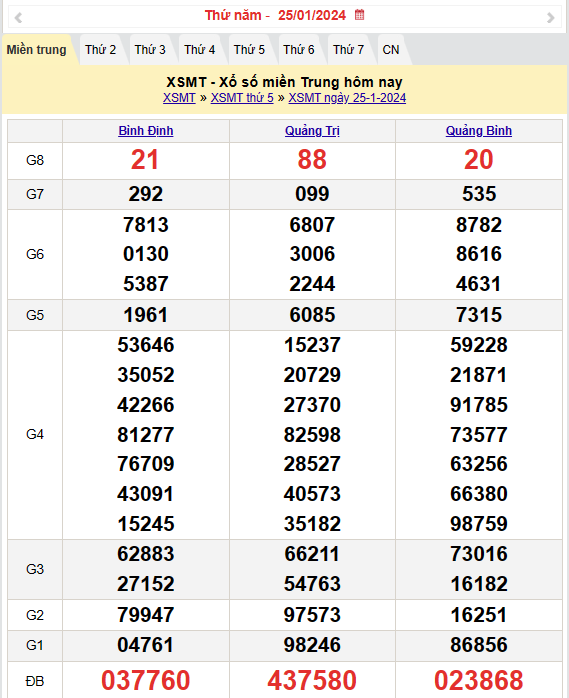Switch to the Thứ 4 tab

199,49
